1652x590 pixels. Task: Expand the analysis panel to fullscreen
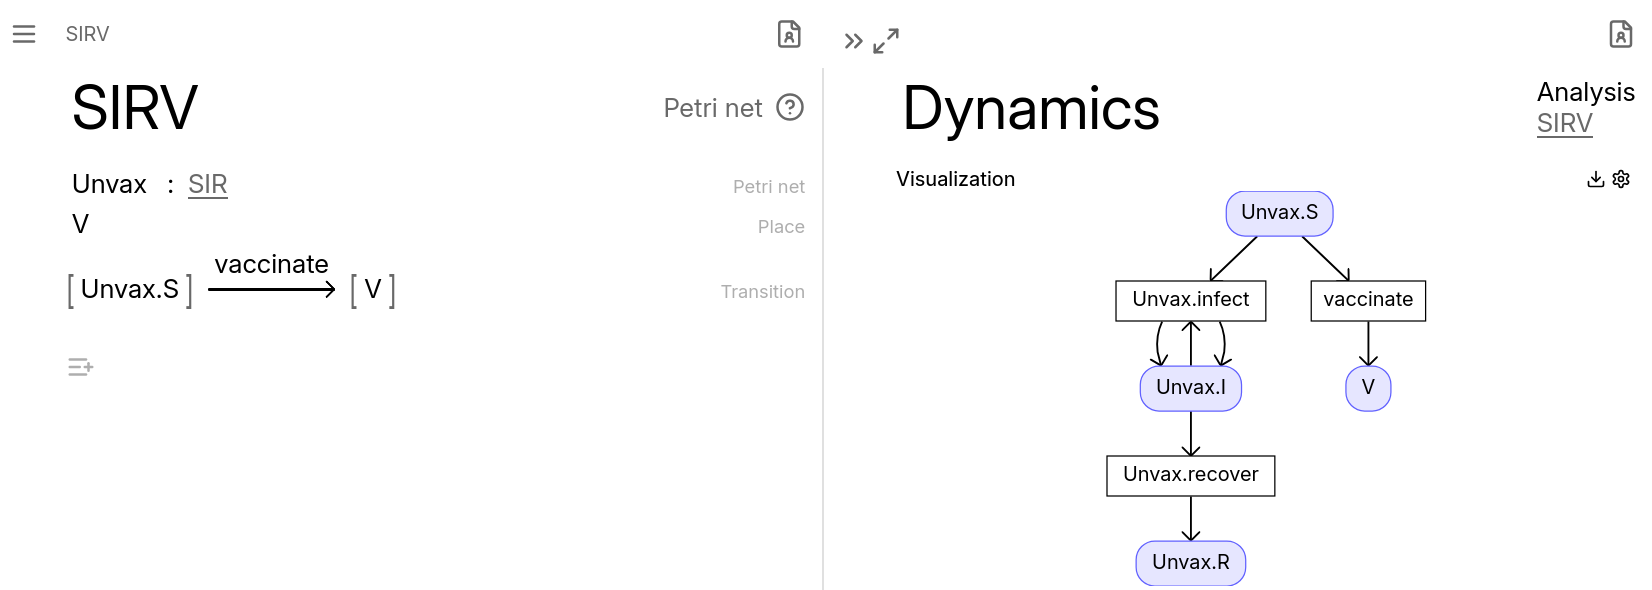[x=886, y=41]
